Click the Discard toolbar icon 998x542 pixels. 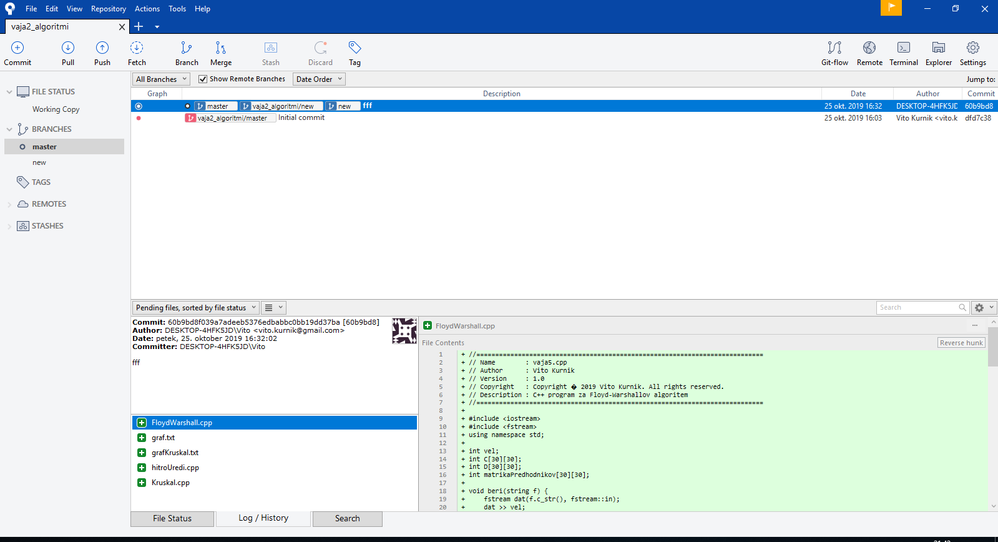coord(320,48)
